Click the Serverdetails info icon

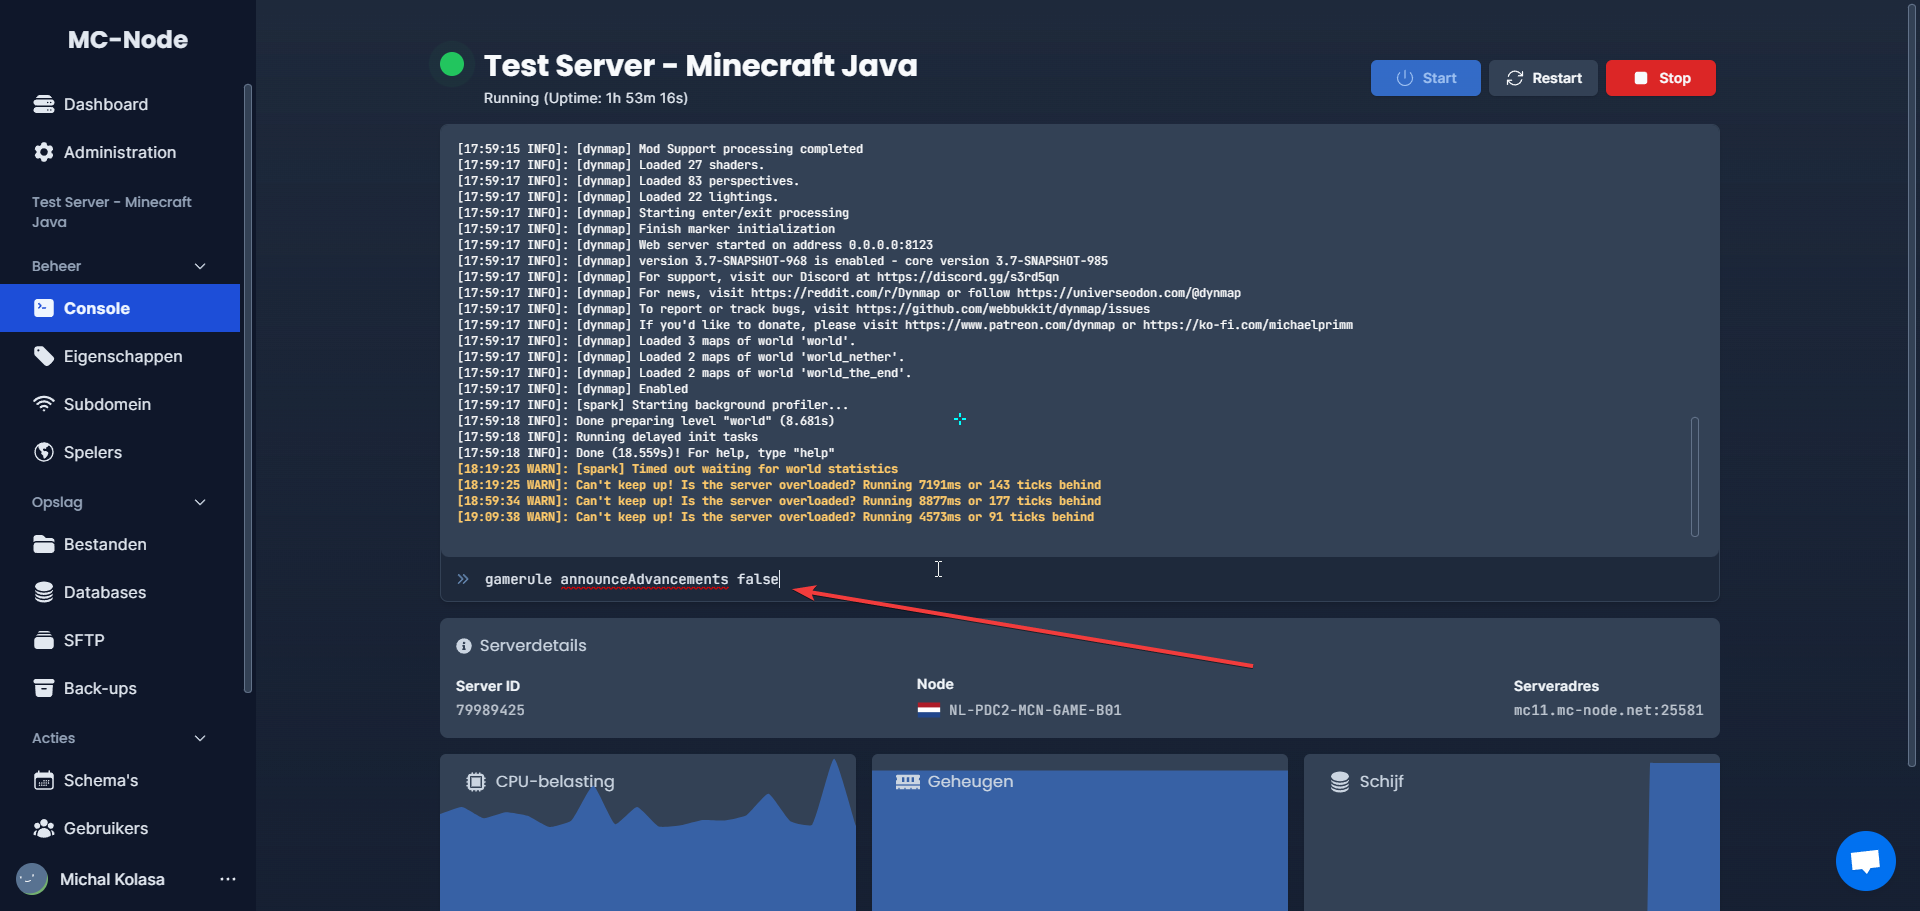pyautogui.click(x=464, y=646)
